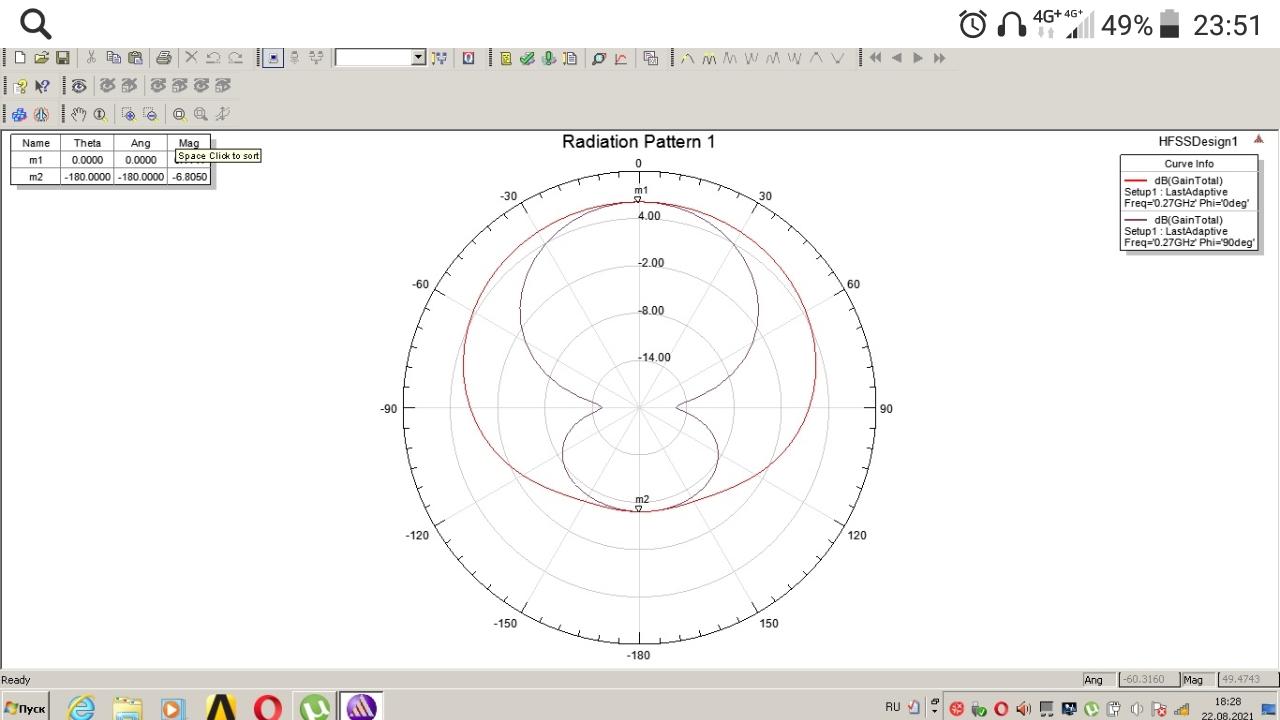1280x720 pixels.
Task: Toggle the eye visibility icon
Action: [x=79, y=86]
